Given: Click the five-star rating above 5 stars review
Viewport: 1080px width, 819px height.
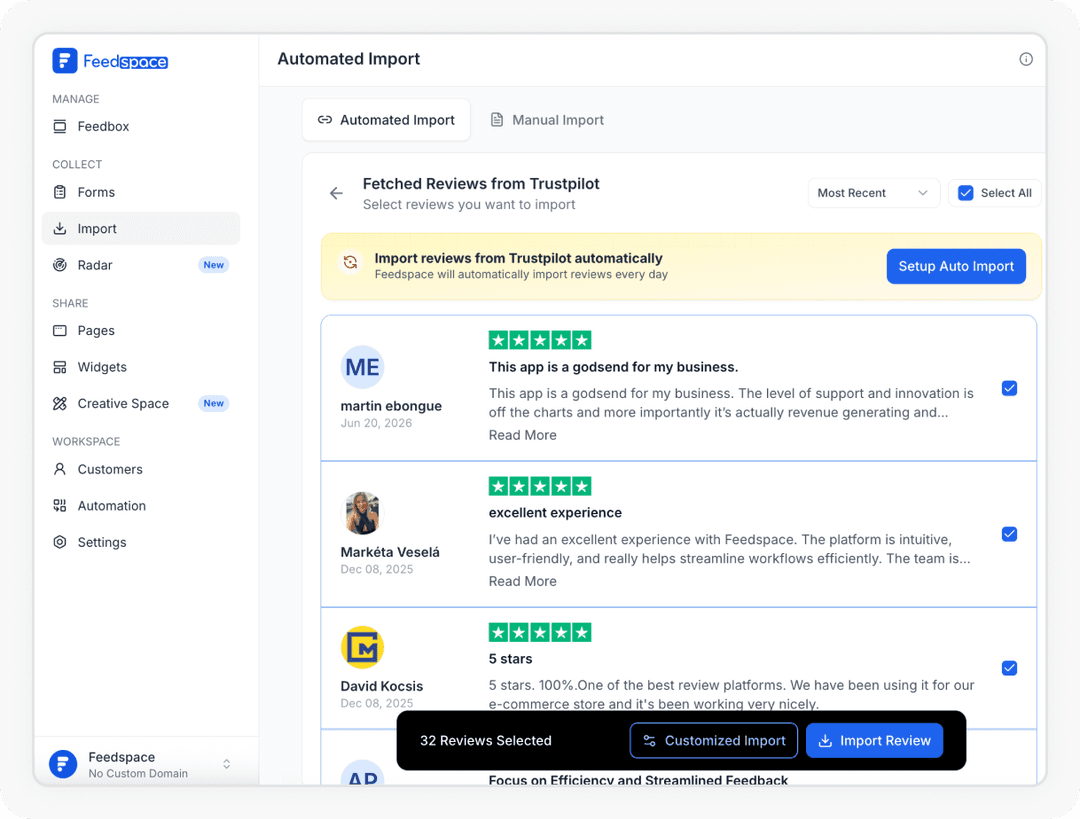Looking at the screenshot, I should click(x=540, y=632).
